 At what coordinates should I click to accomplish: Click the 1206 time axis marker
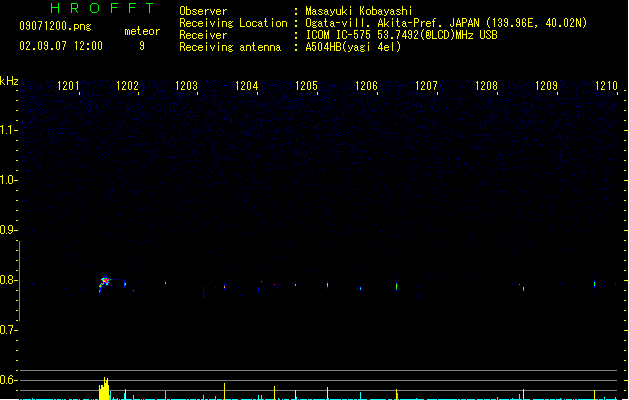tap(366, 85)
